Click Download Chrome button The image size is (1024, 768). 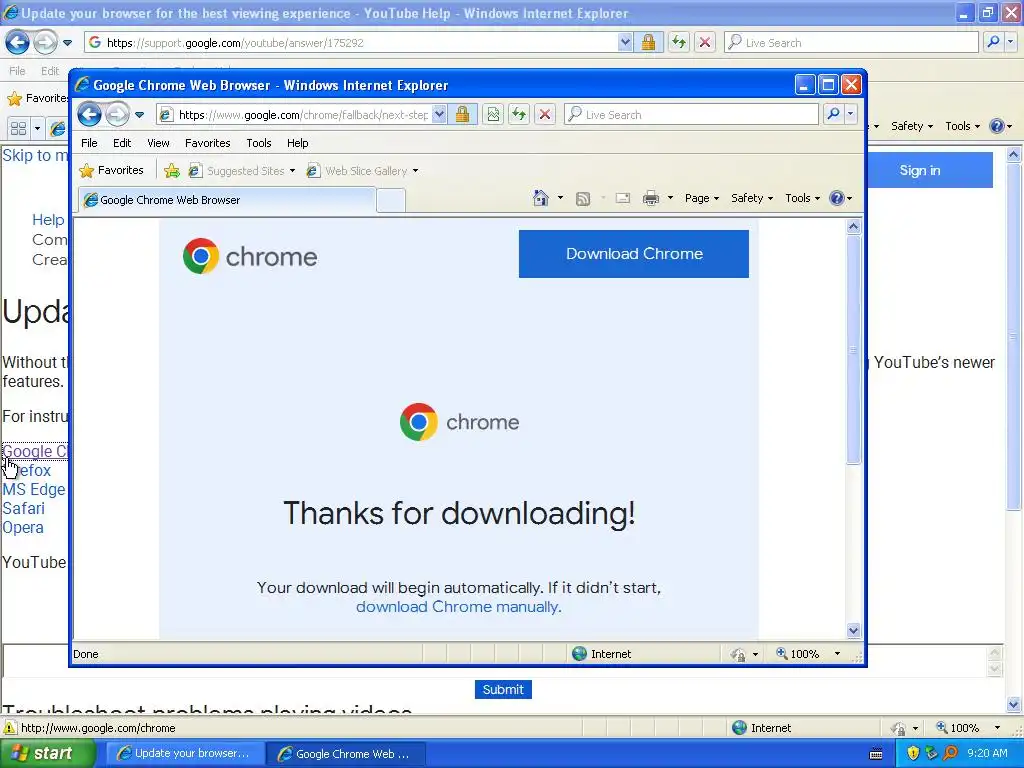(633, 254)
